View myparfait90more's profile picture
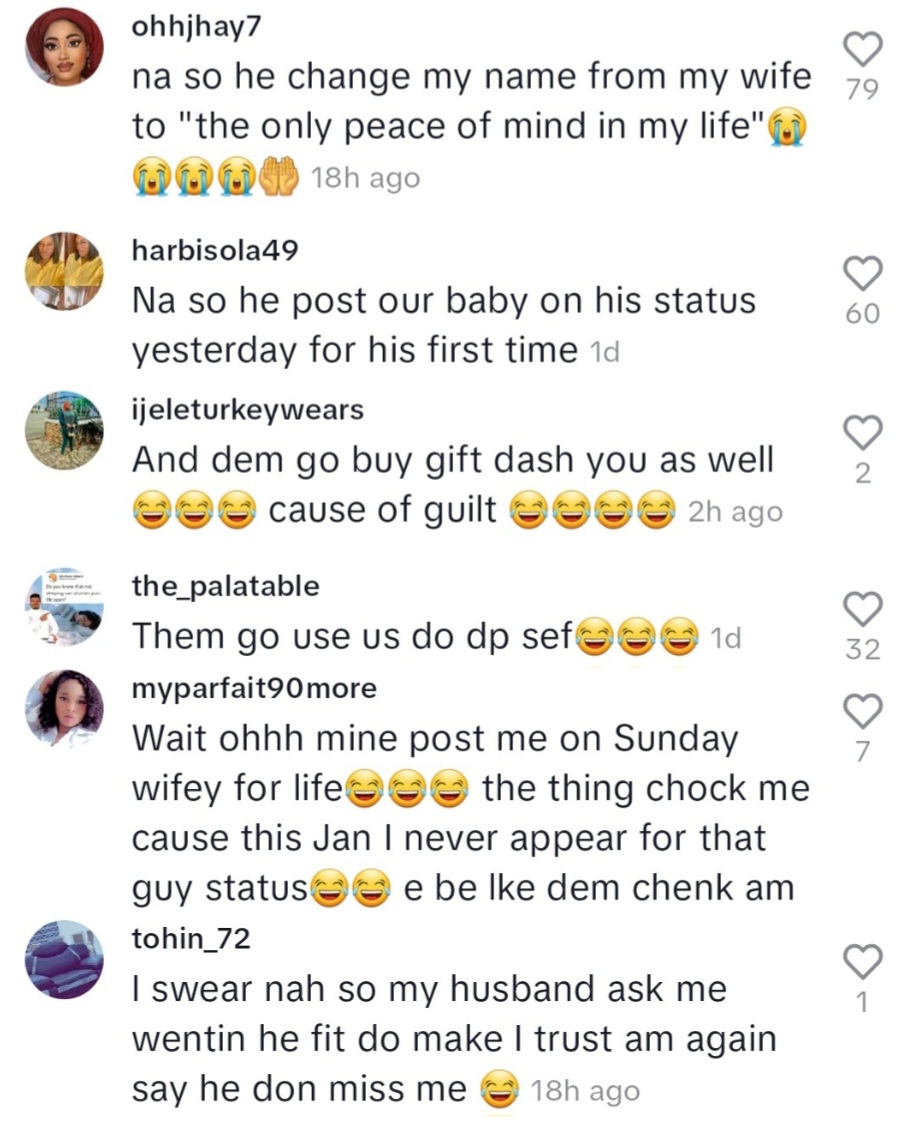919x1147 pixels. 65,709
